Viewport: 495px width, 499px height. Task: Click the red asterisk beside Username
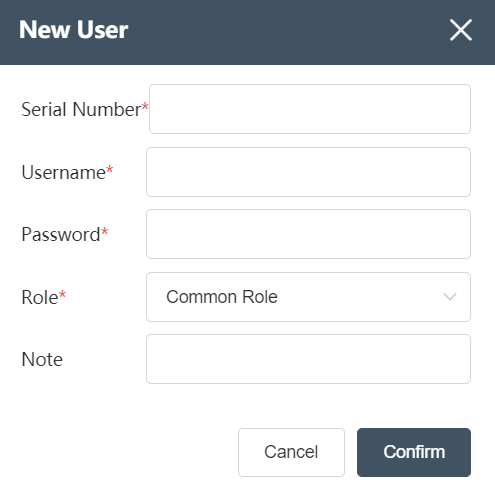click(110, 169)
